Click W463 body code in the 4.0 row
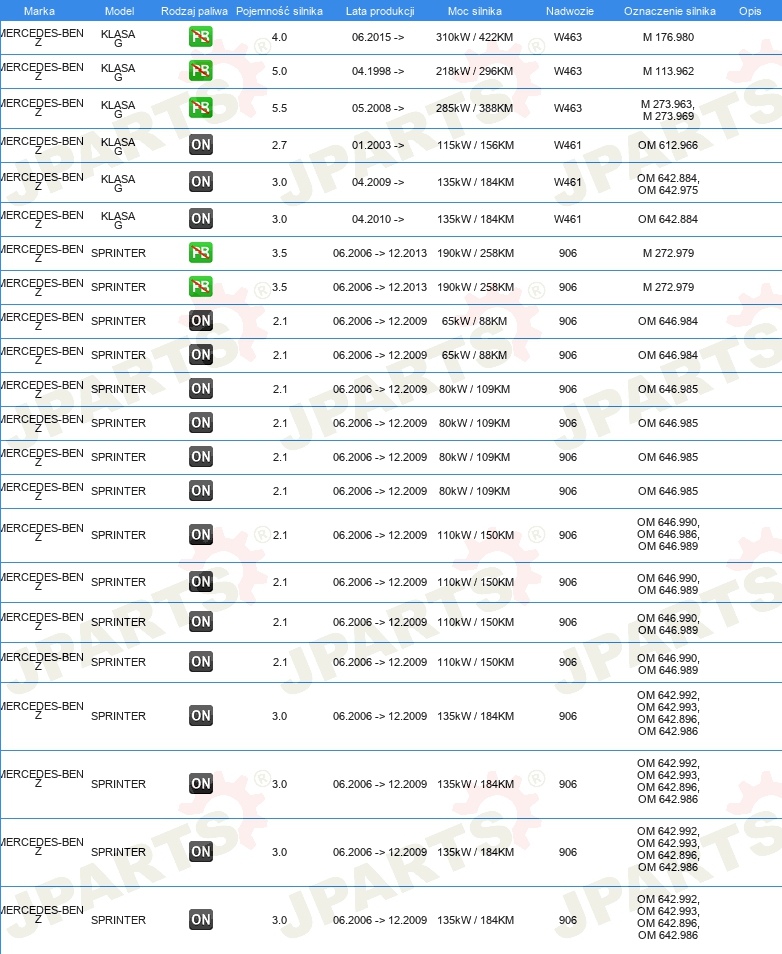 coord(568,37)
